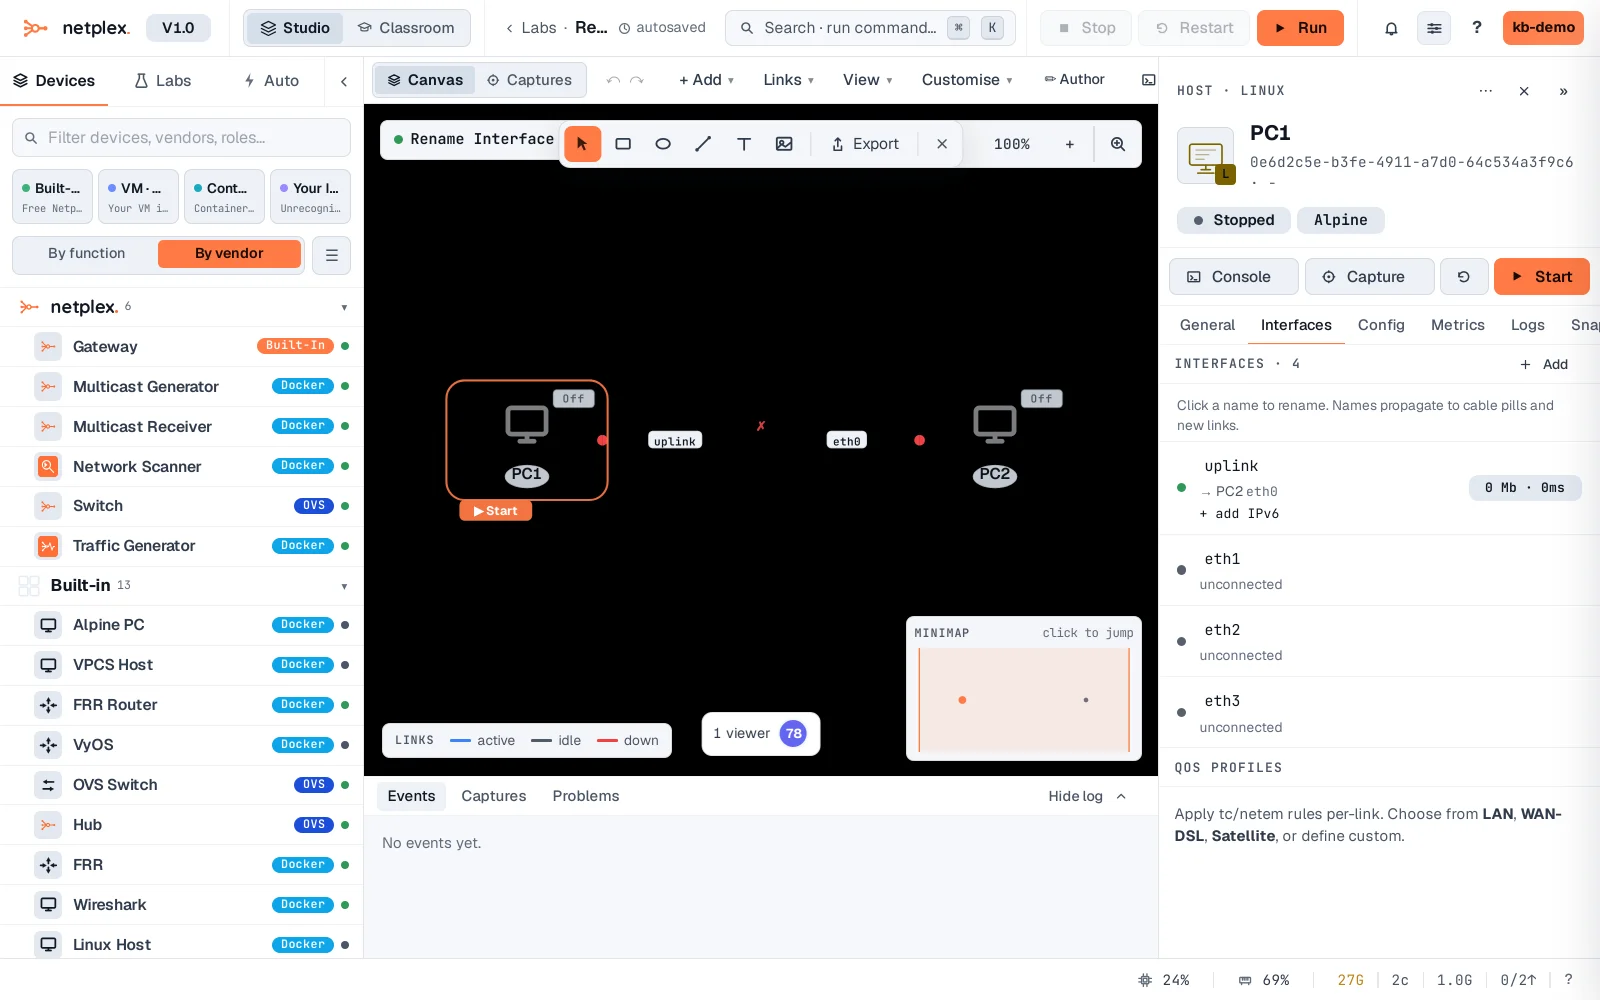Viewport: 1600px width, 1000px height.
Task: Click the magnifier zoom icon on canvas
Action: coord(1118,144)
